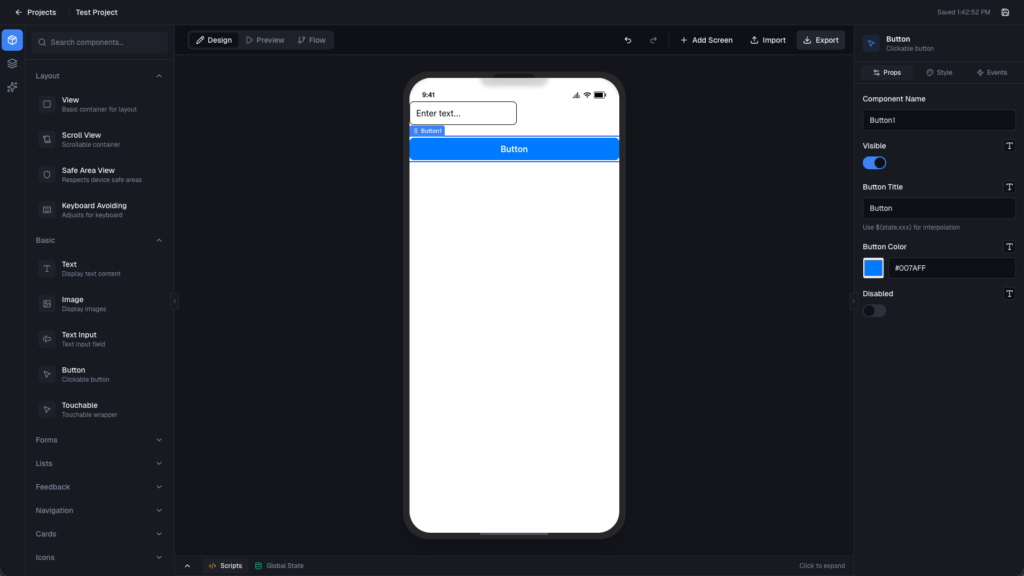
Task: Open the layers panel icon in sidebar
Action: point(12,63)
